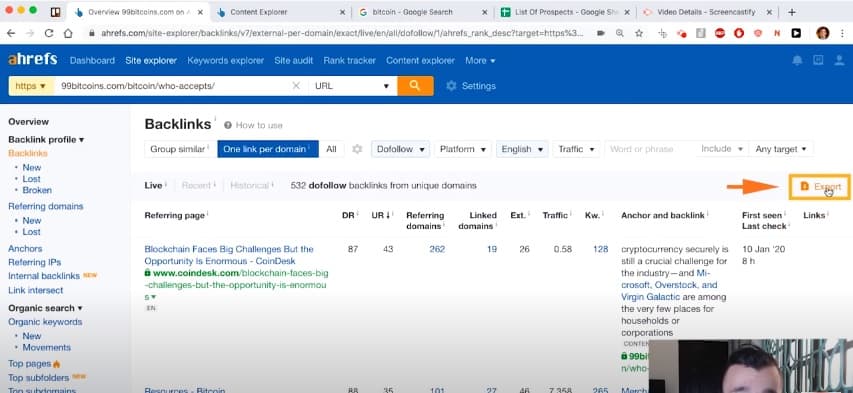Sort by UR column header
Image resolution: width=853 pixels, height=393 pixels.
point(380,215)
